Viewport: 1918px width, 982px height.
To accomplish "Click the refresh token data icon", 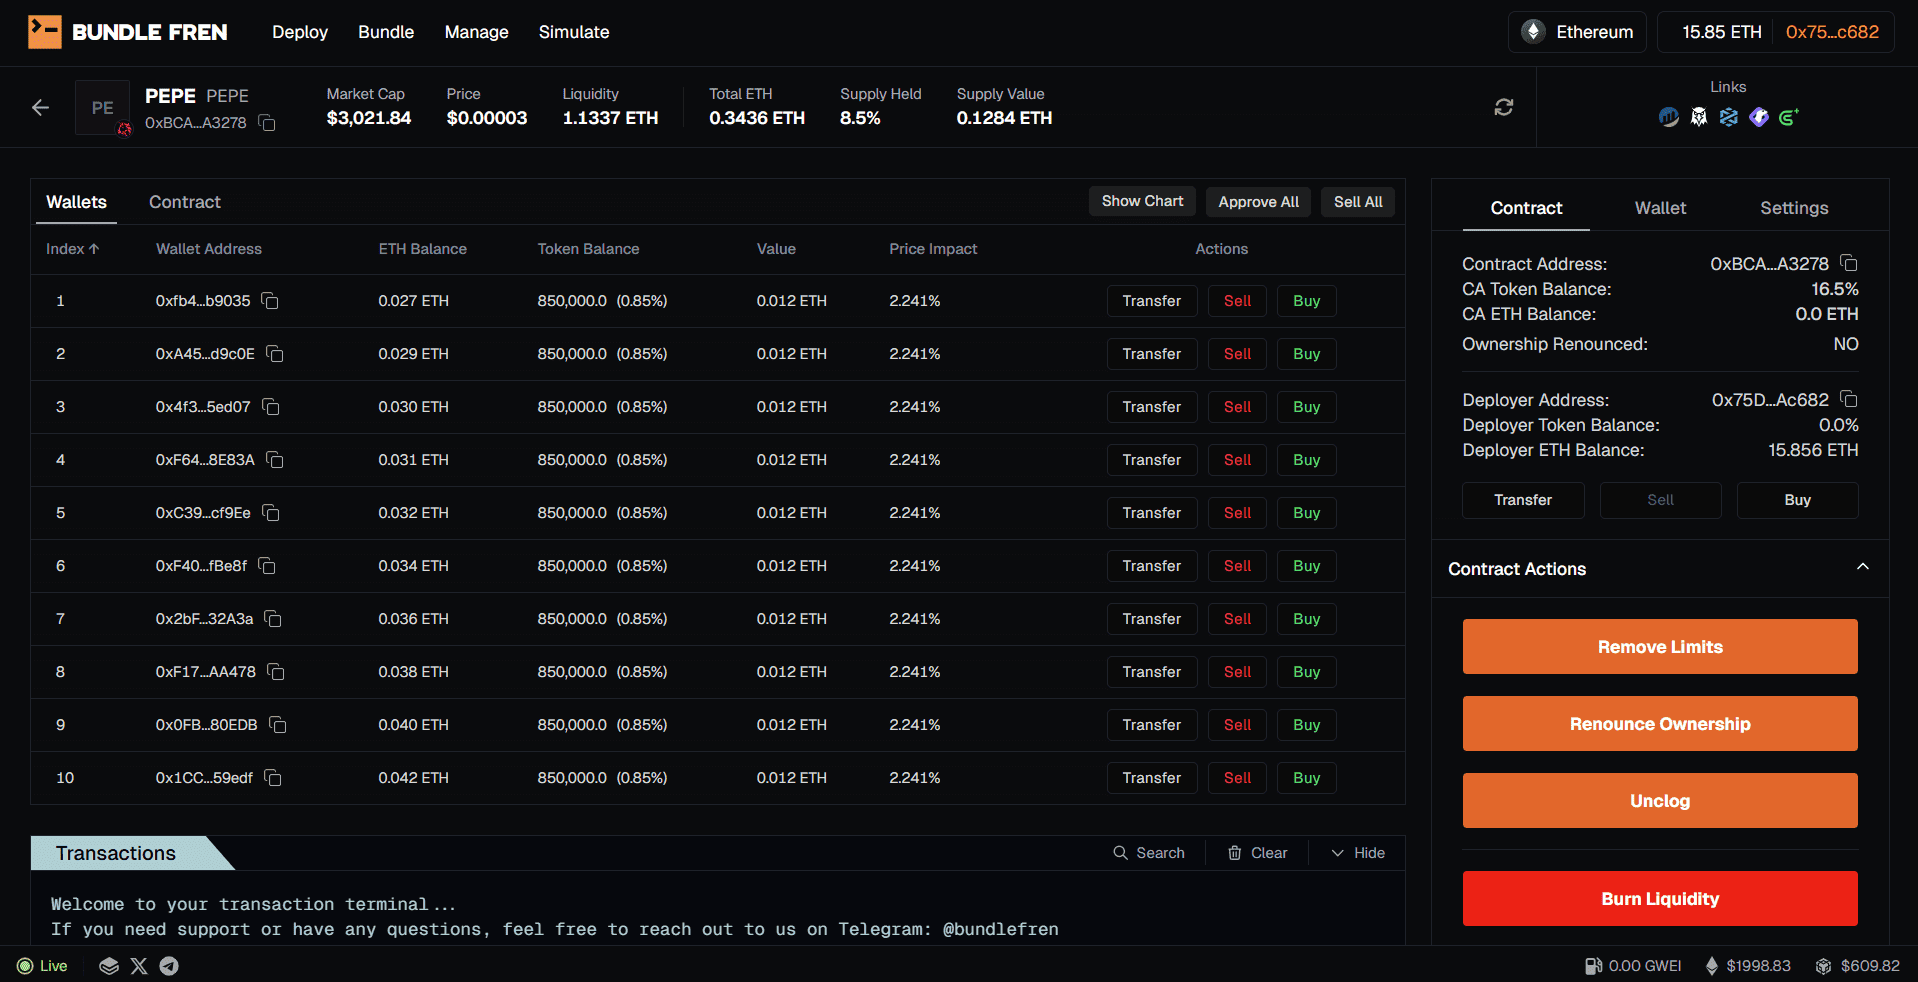I will tap(1504, 107).
